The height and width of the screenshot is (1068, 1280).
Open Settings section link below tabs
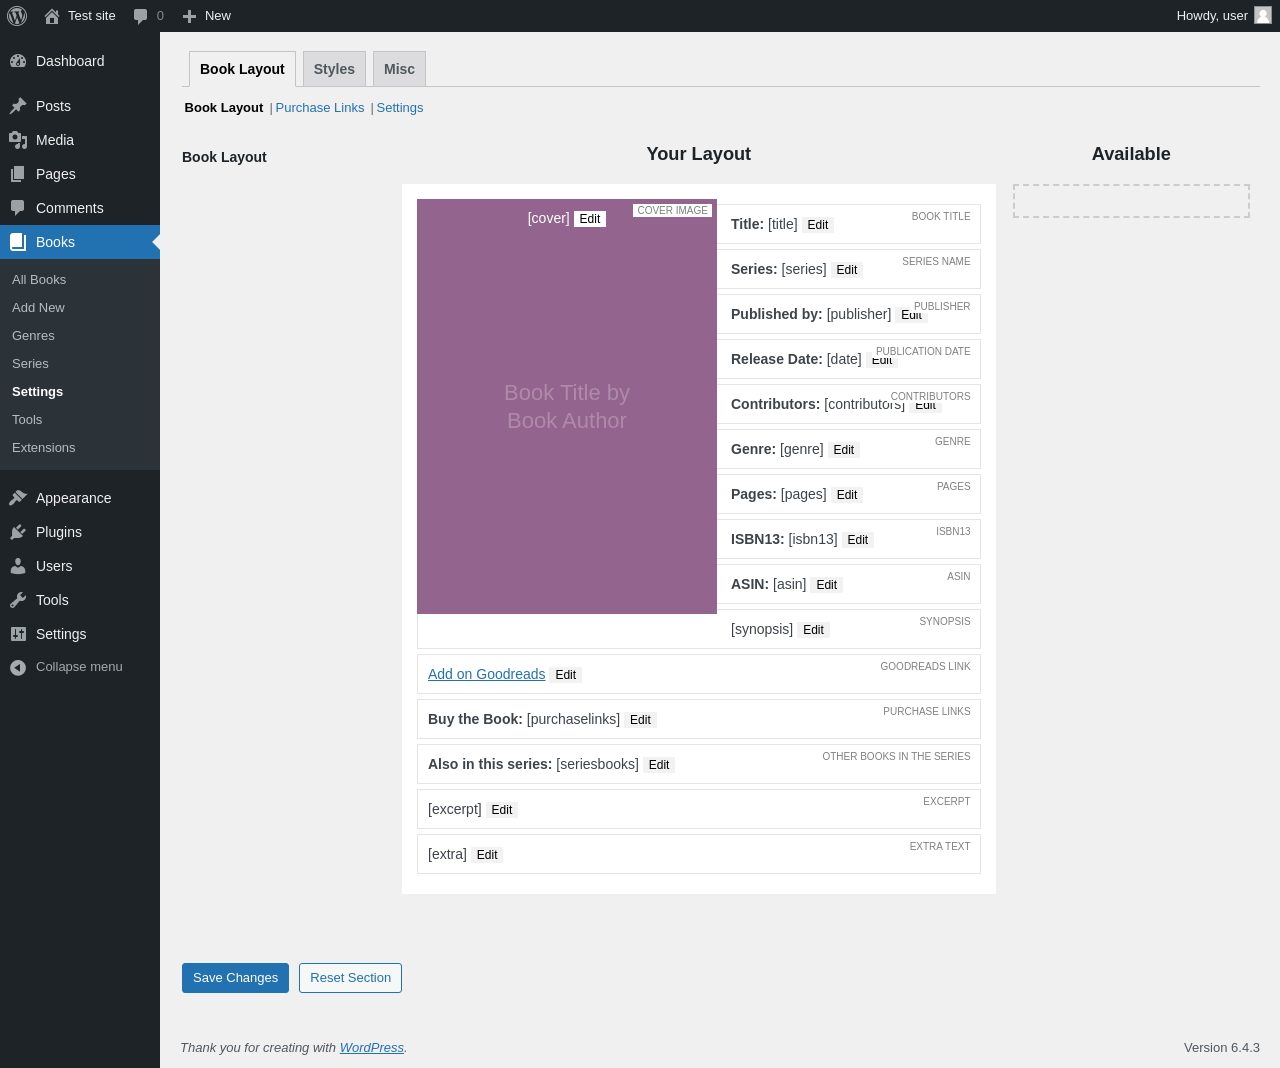400,108
